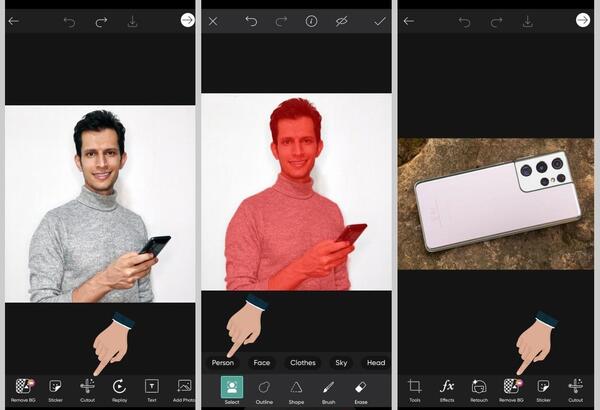
Task: Tap white next arrow in left screen
Action: 188,20
